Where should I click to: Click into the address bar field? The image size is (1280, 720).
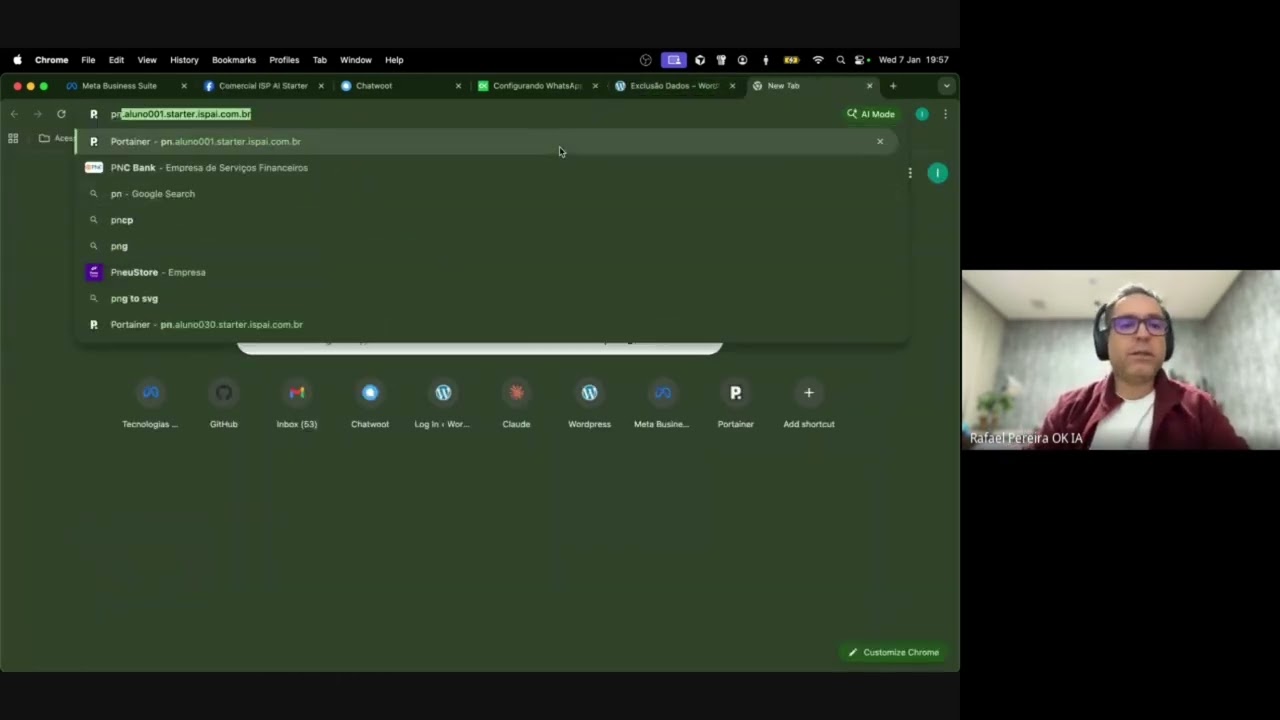coord(460,114)
